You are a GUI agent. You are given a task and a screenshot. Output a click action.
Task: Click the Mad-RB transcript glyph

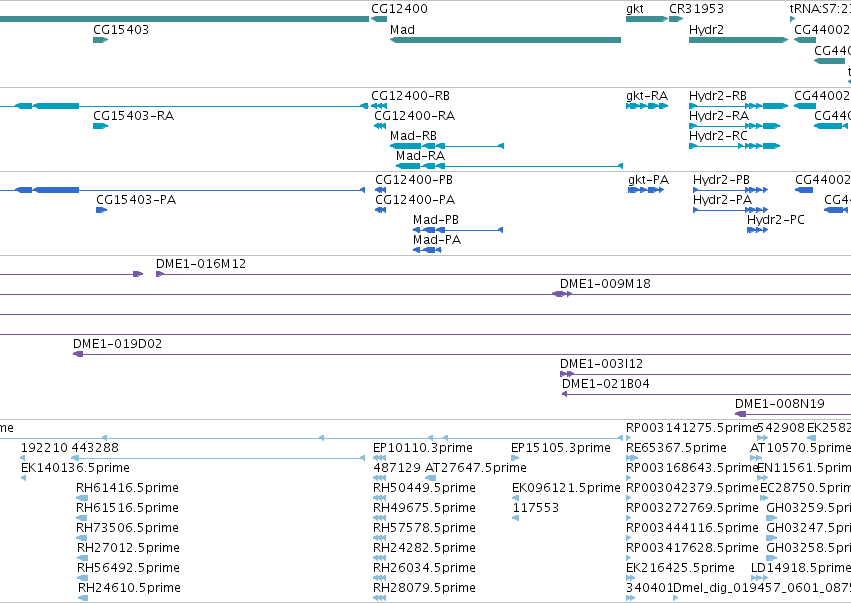point(447,146)
